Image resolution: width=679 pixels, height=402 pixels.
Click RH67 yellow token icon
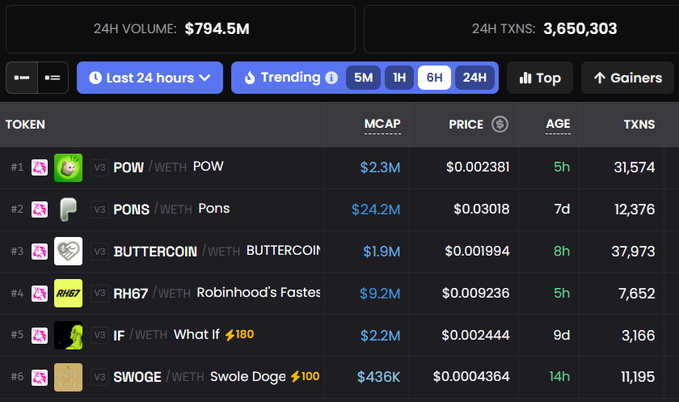pos(68,293)
